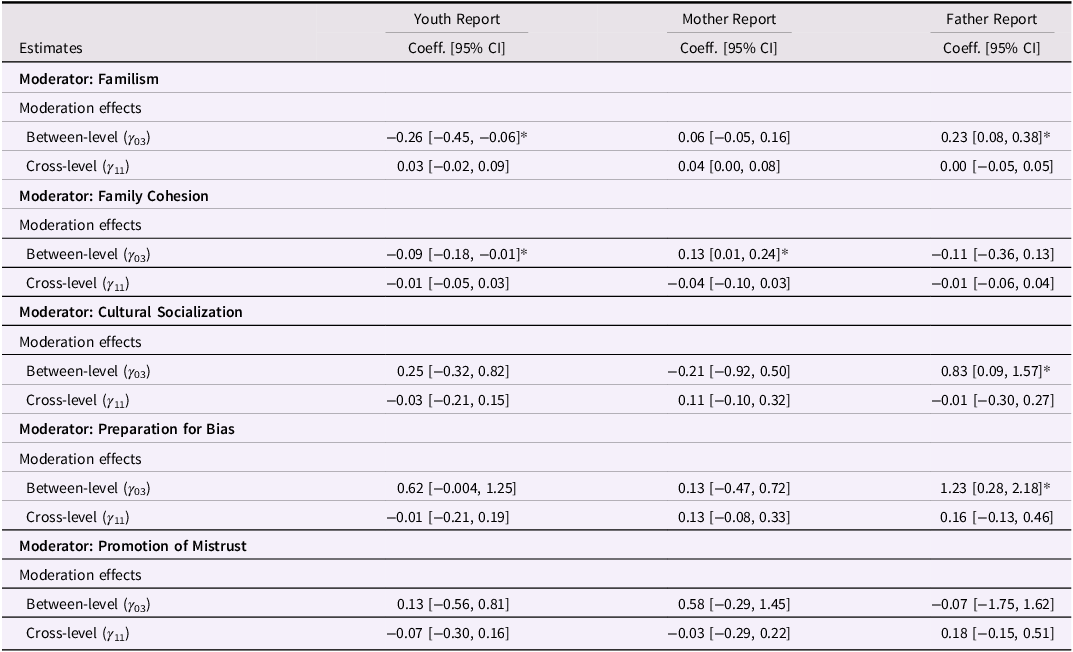The height and width of the screenshot is (652, 1073).
Task: Select the Moderator: Promotion of Mistrust heading
Action: coord(133,546)
